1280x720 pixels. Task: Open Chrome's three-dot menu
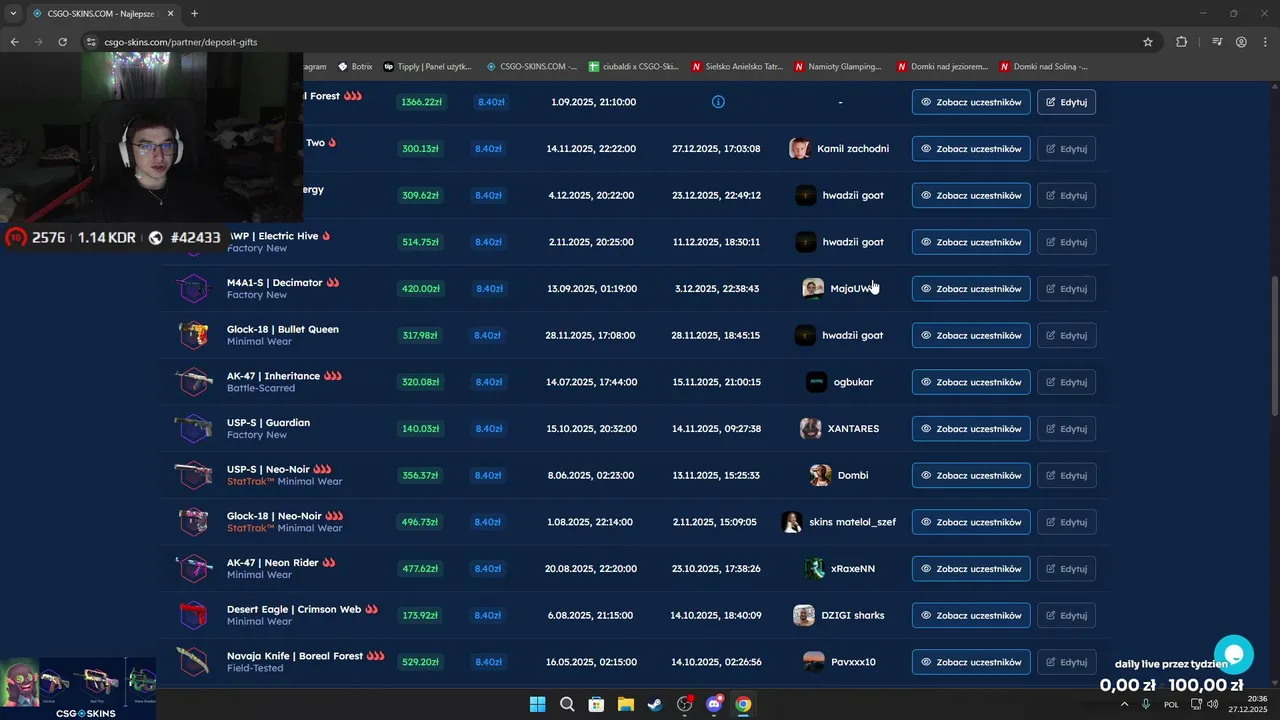[1265, 42]
